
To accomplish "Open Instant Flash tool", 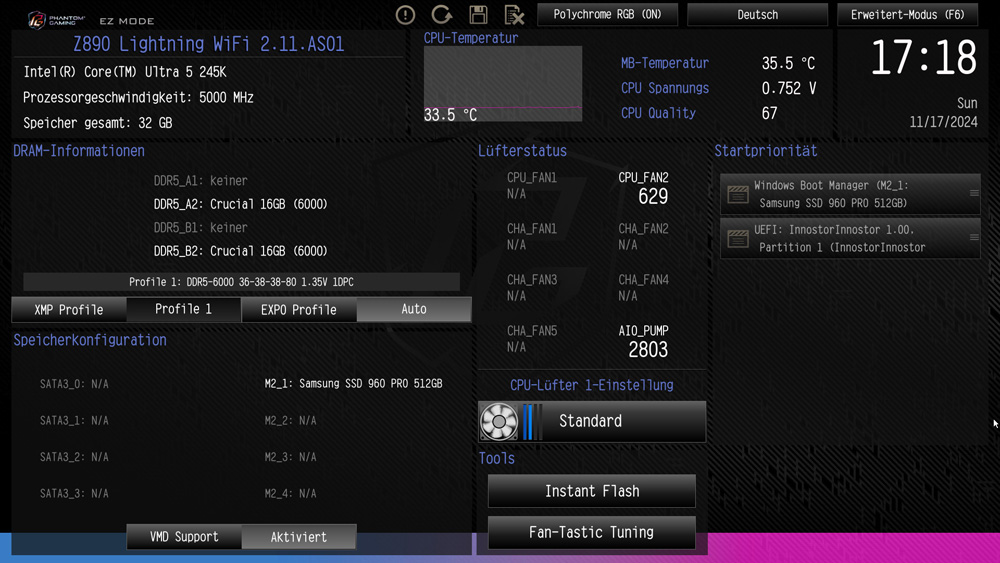I will click(592, 491).
